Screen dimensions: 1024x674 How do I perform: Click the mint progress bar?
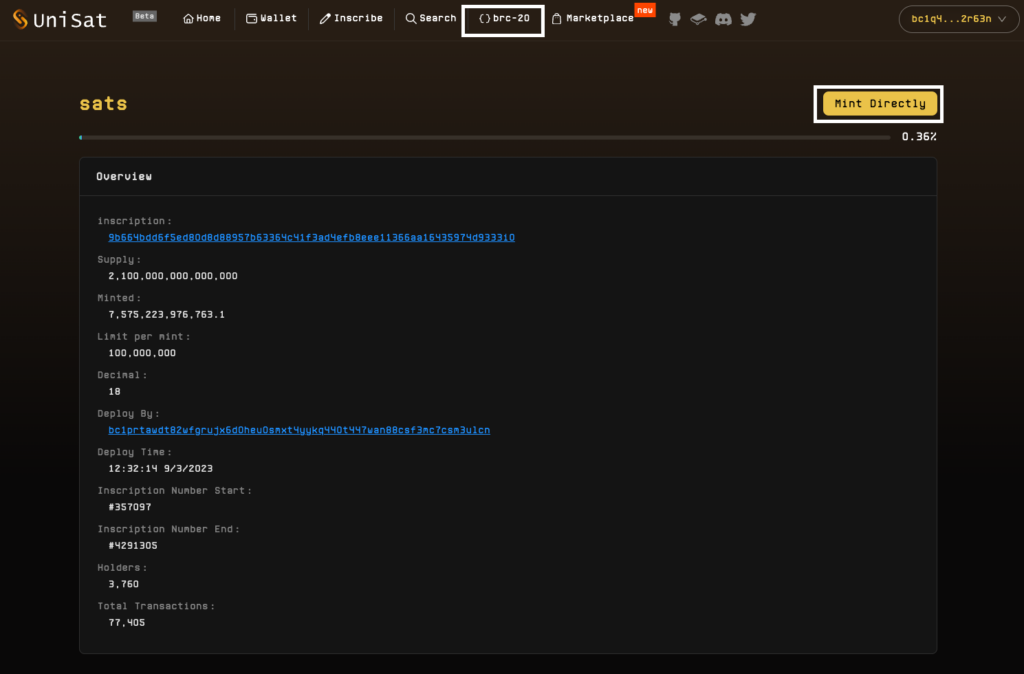(x=484, y=137)
